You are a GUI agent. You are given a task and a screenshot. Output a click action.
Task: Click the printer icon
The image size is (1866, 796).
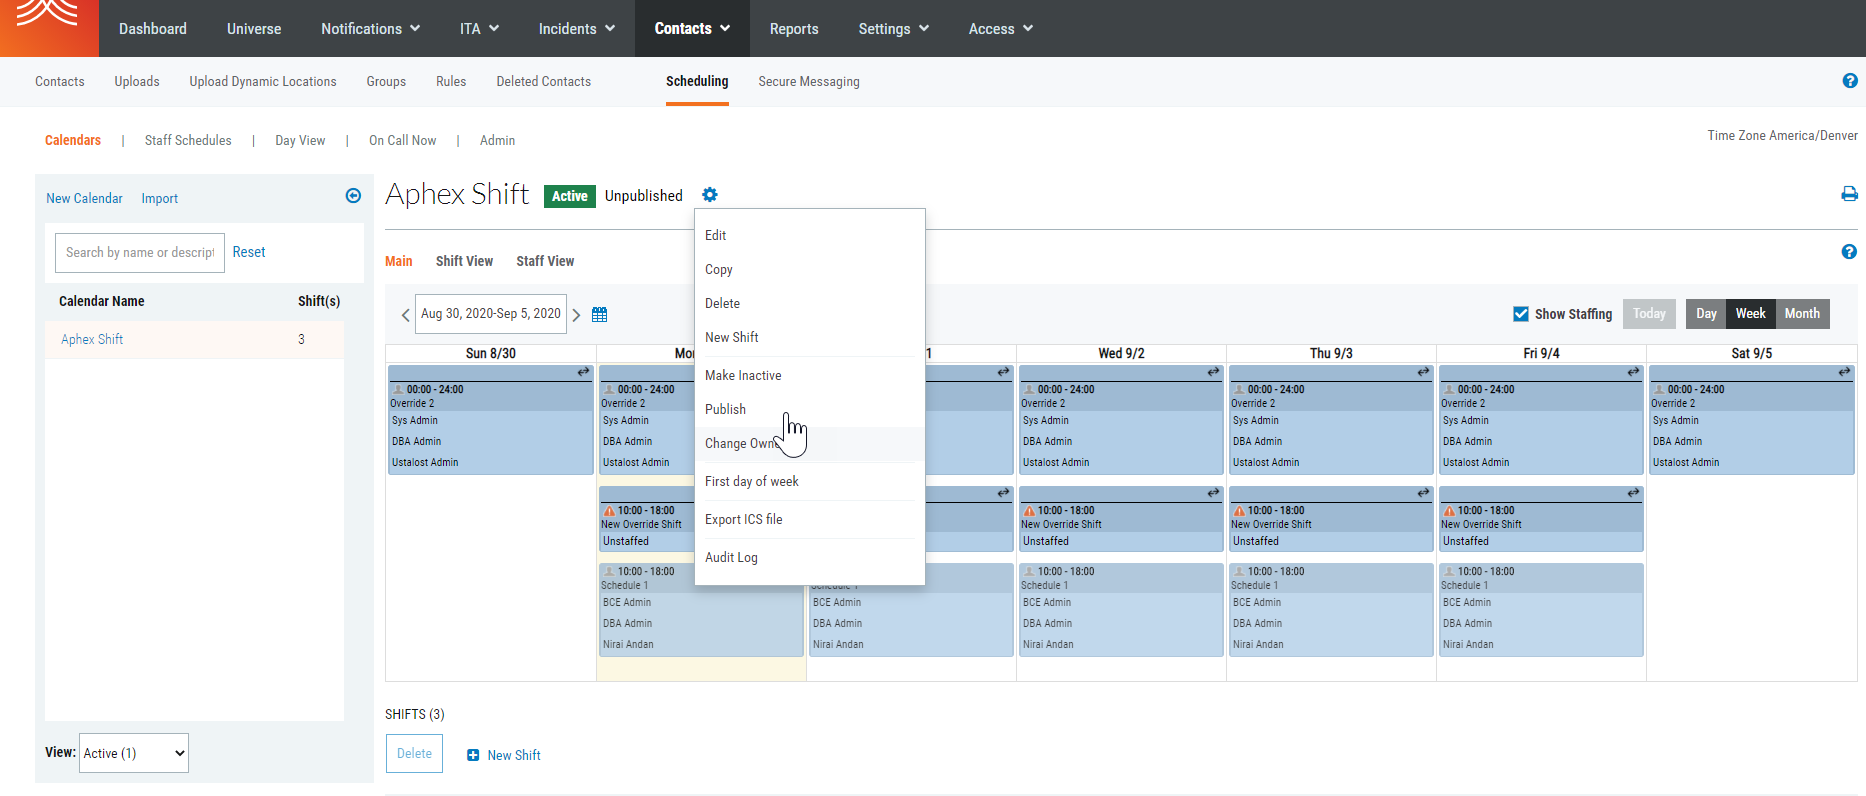pyautogui.click(x=1849, y=194)
